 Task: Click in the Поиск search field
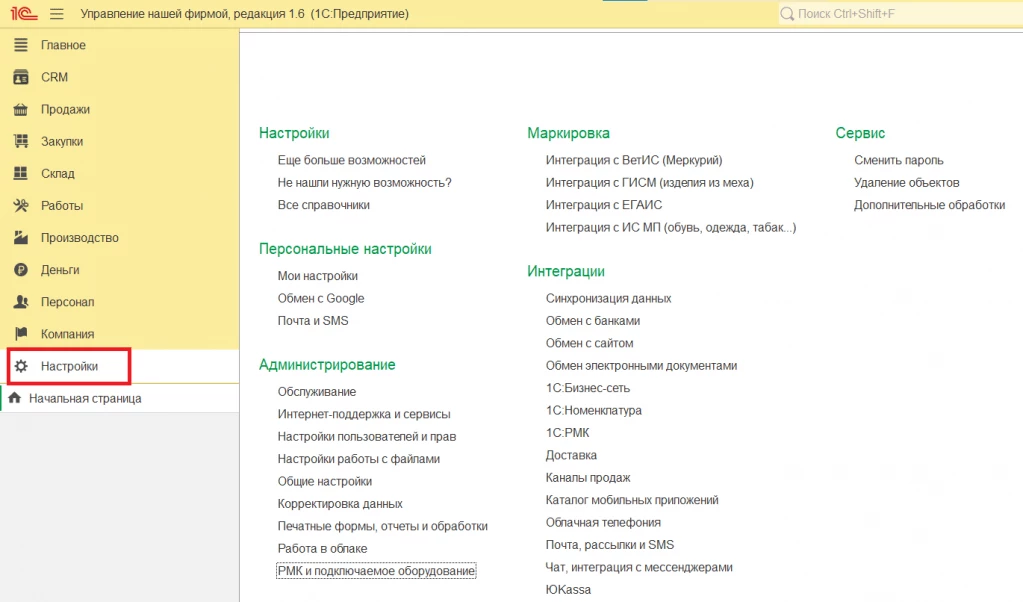pos(900,14)
